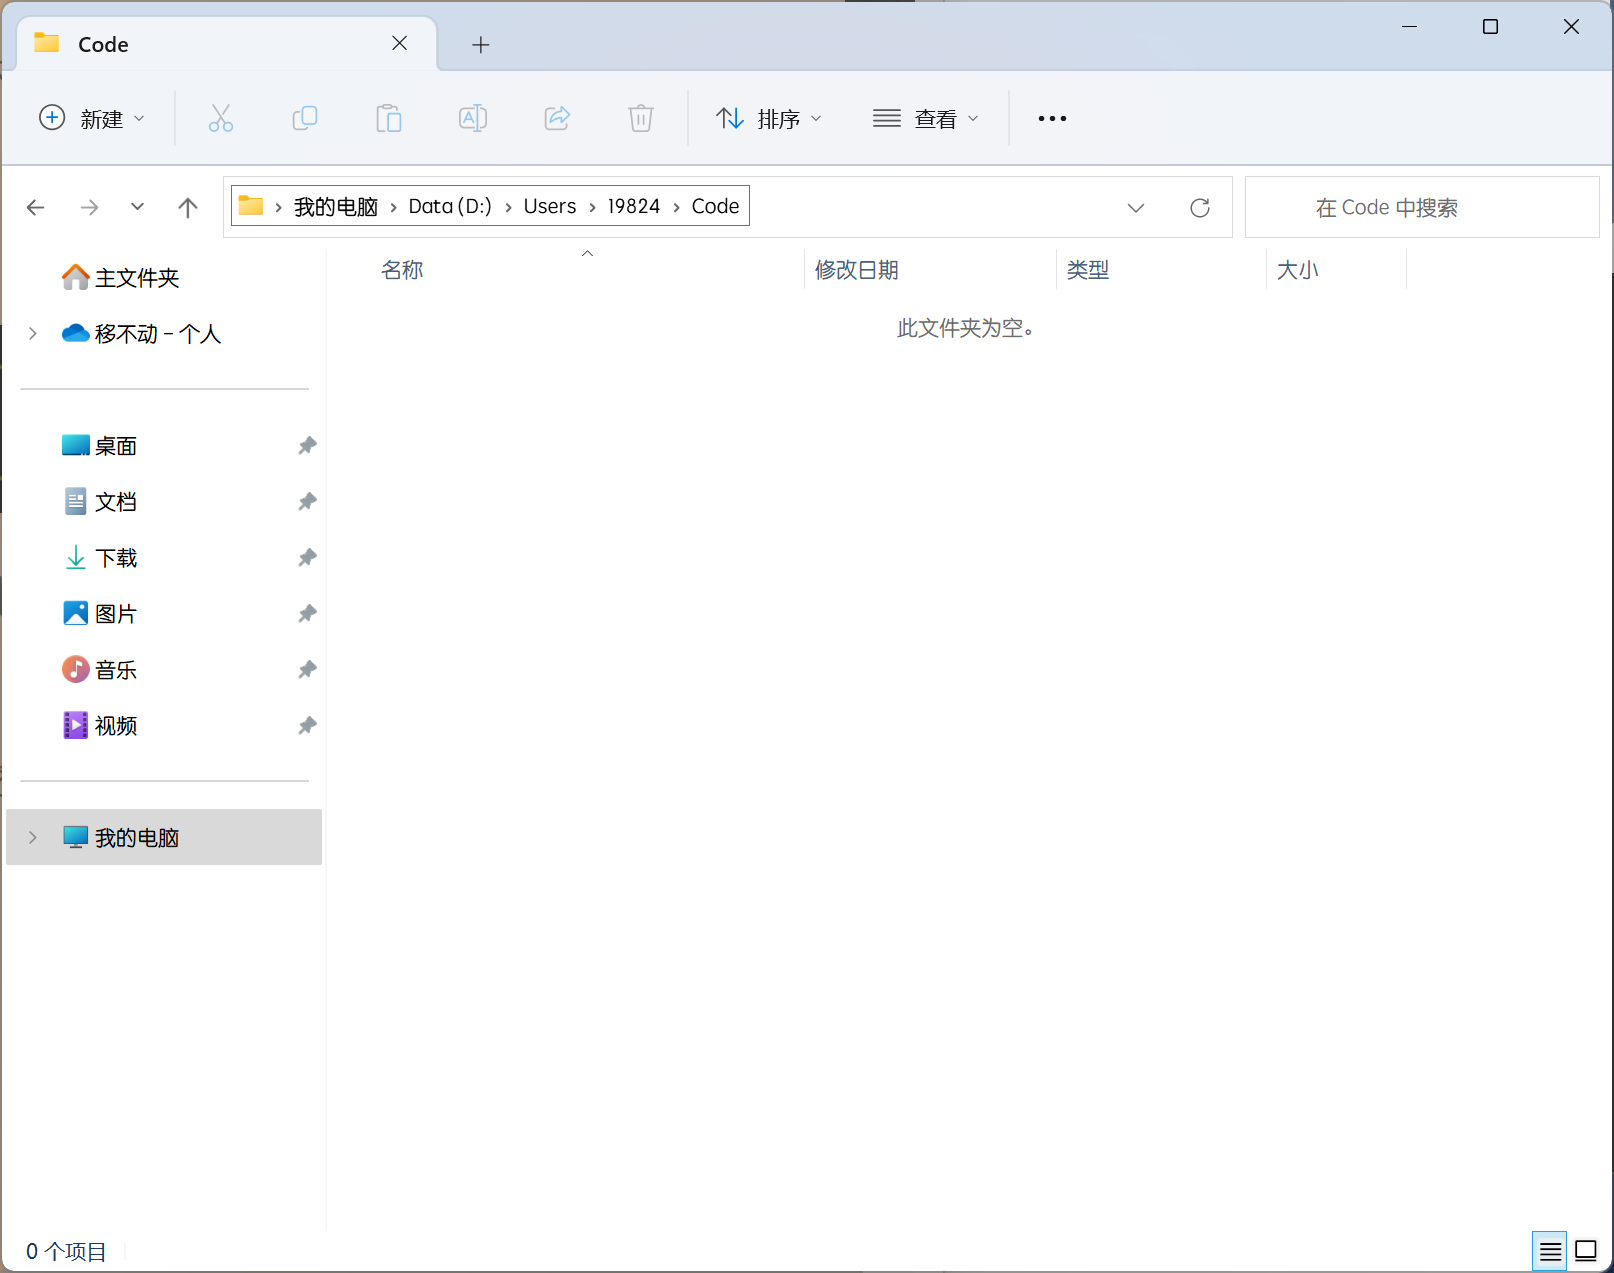Navigate to Users breadcrumb
This screenshot has width=1614, height=1273.
point(550,206)
